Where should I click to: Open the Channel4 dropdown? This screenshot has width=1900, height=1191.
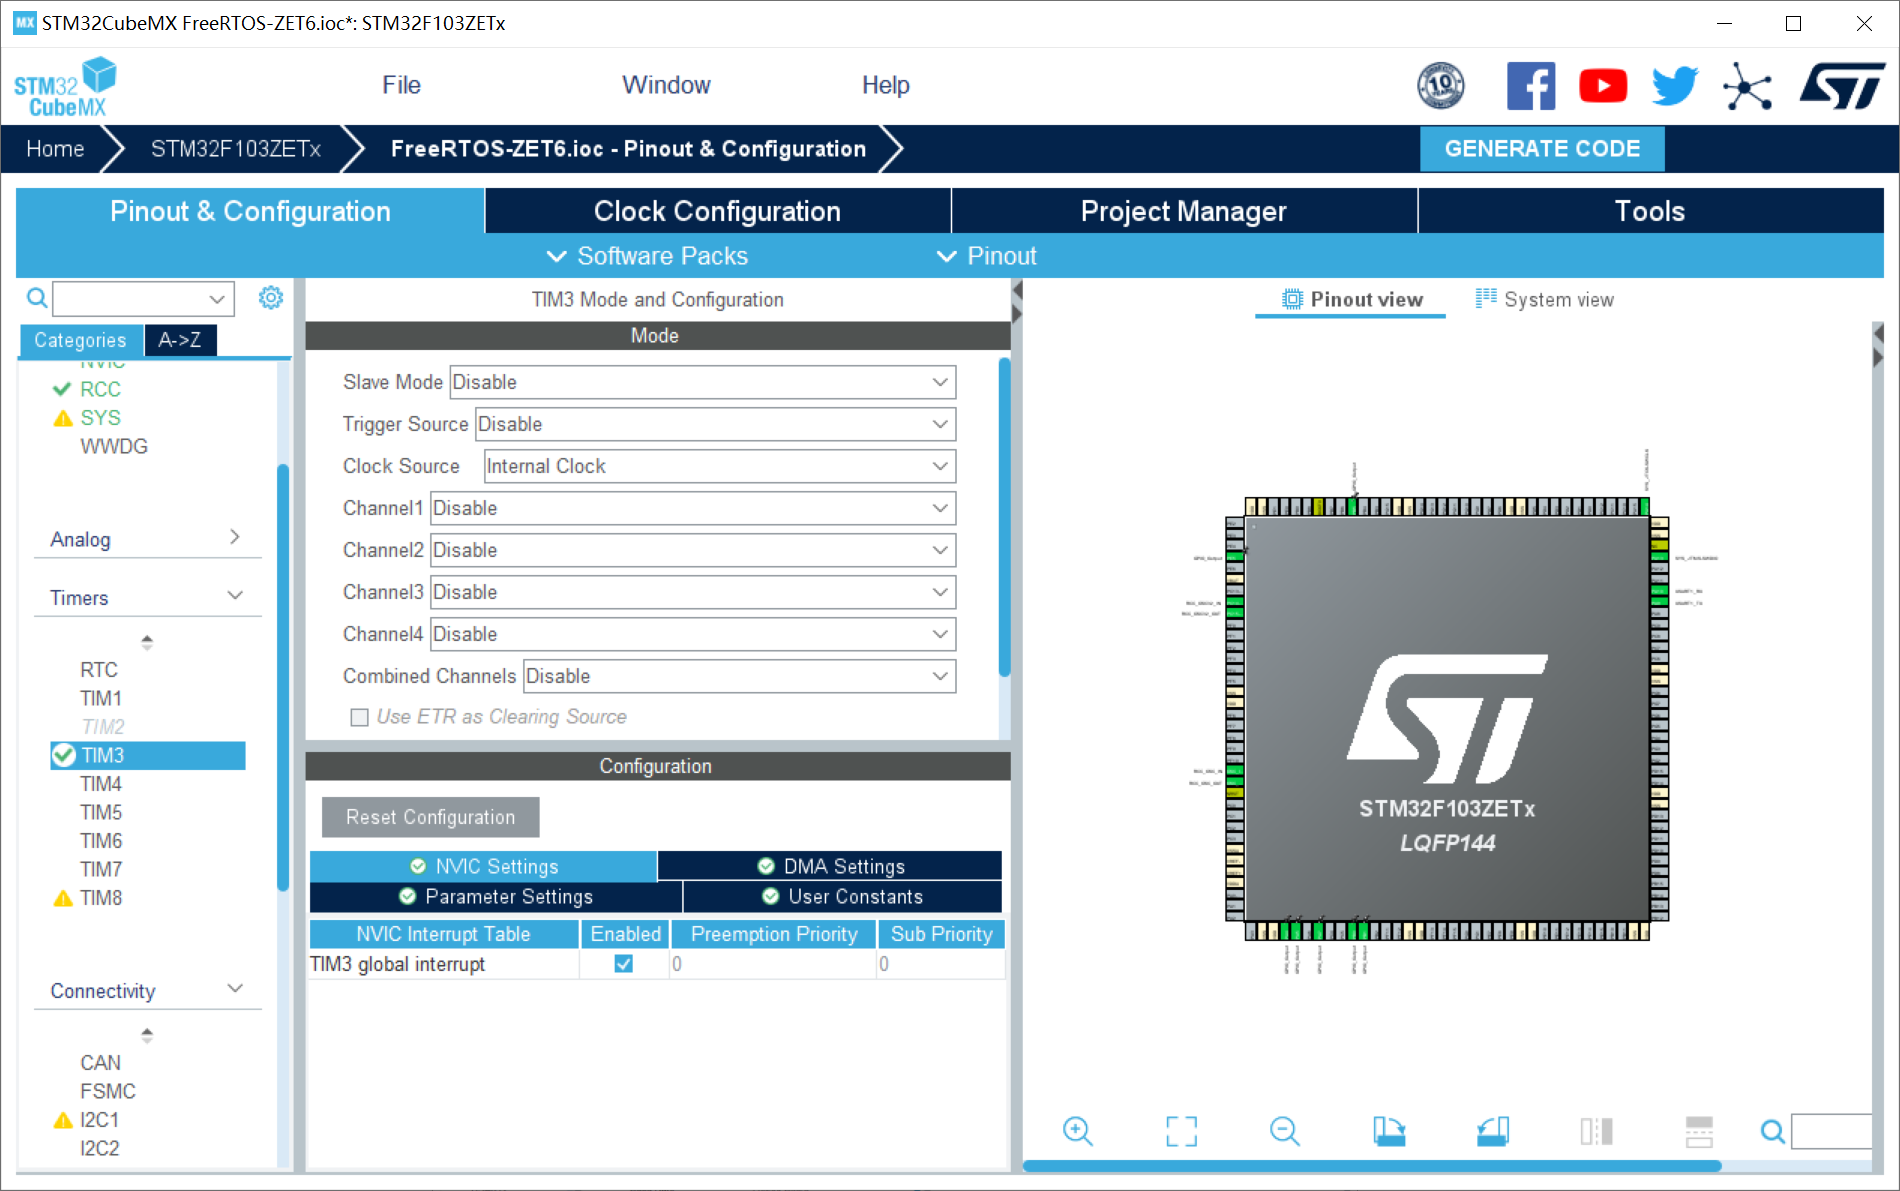click(693, 634)
